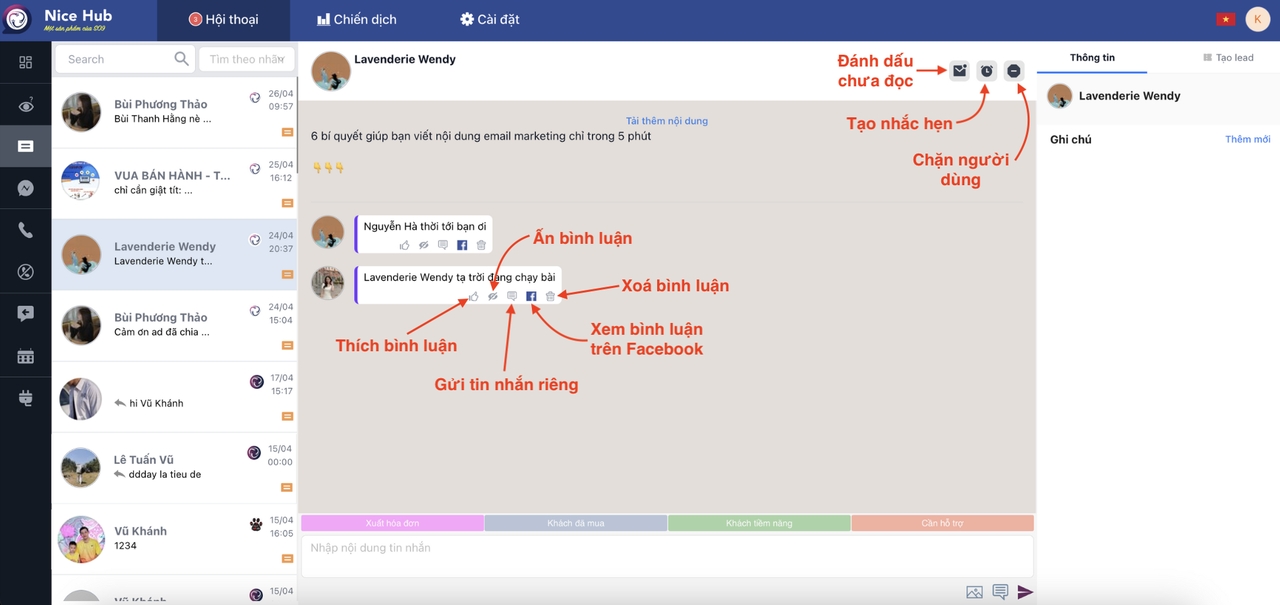Apply the green 'Khách tiềm năng' label
The width and height of the screenshot is (1280, 605).
coord(759,523)
